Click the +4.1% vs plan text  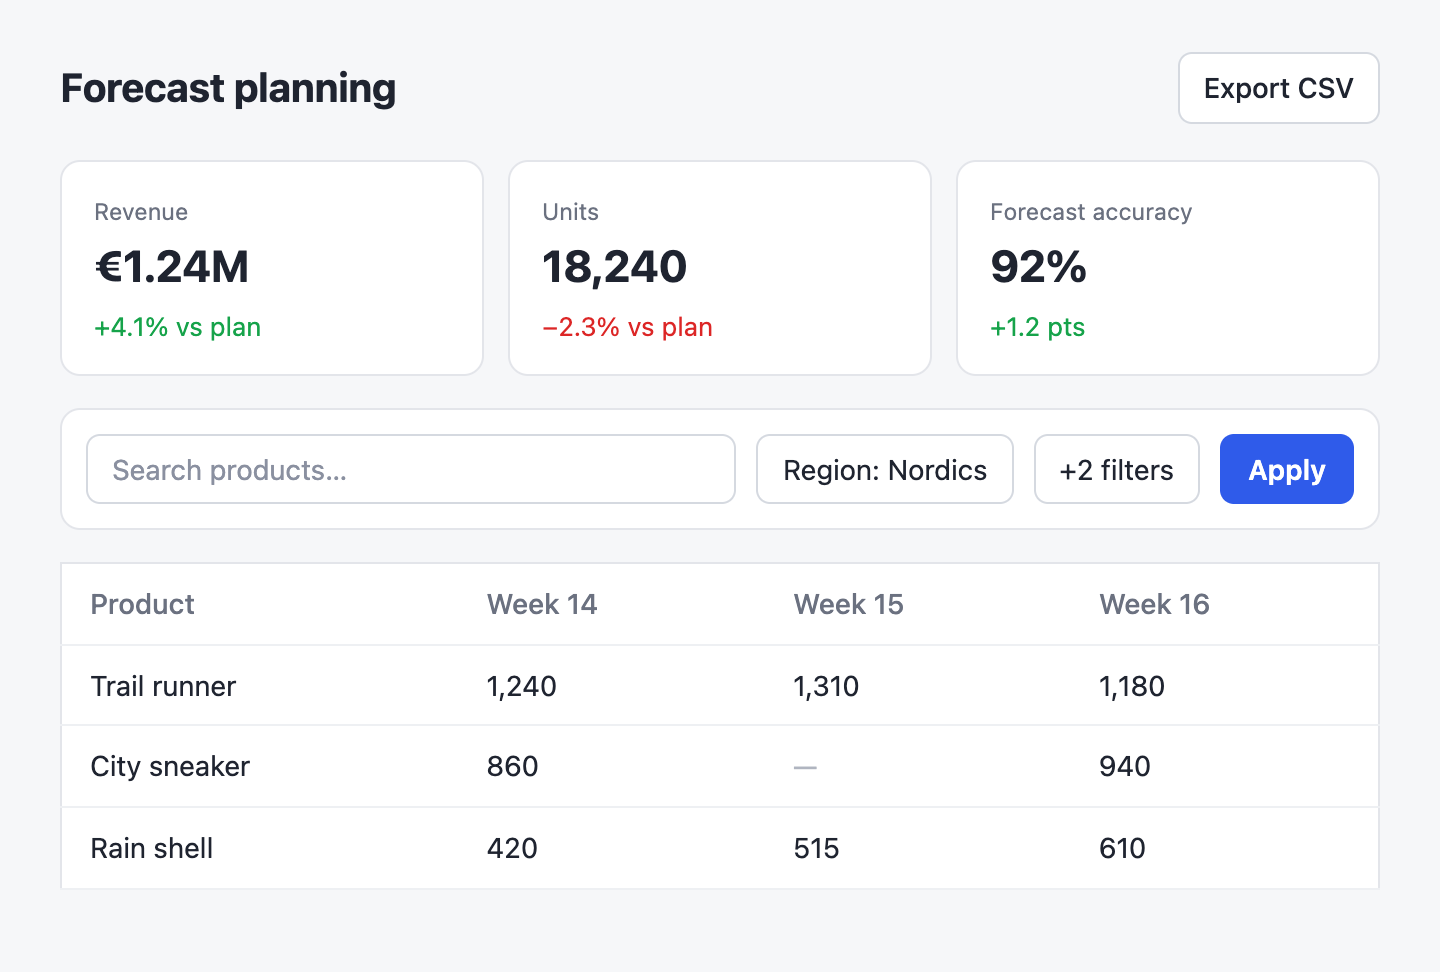tap(178, 327)
